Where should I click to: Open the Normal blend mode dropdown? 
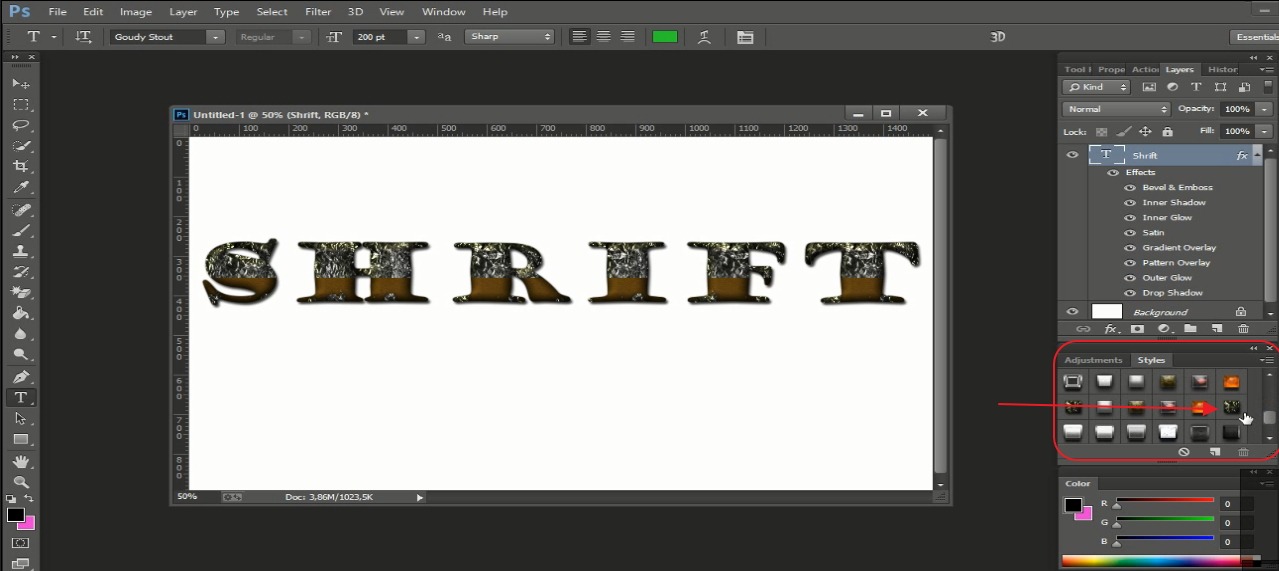(x=1115, y=109)
